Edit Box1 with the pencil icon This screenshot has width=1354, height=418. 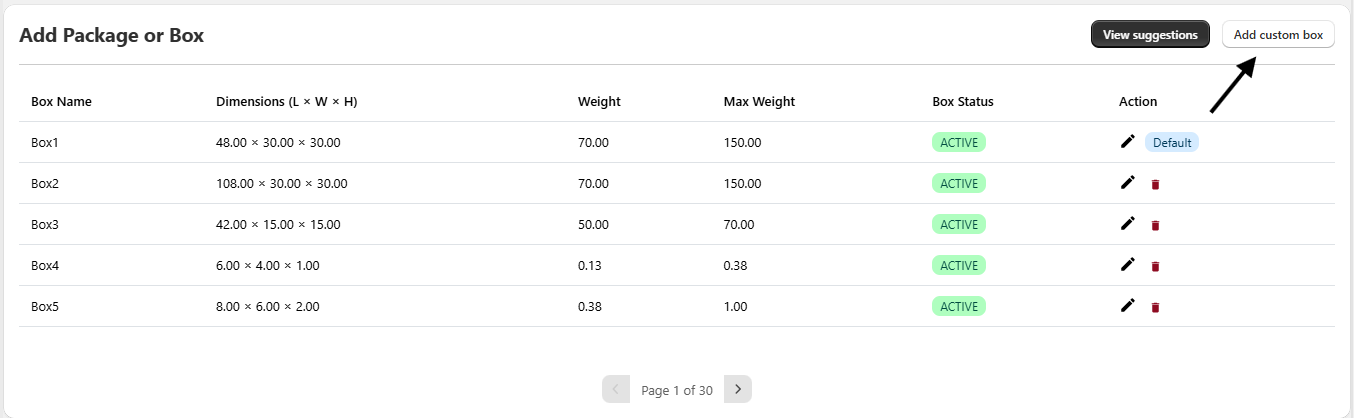1128,142
